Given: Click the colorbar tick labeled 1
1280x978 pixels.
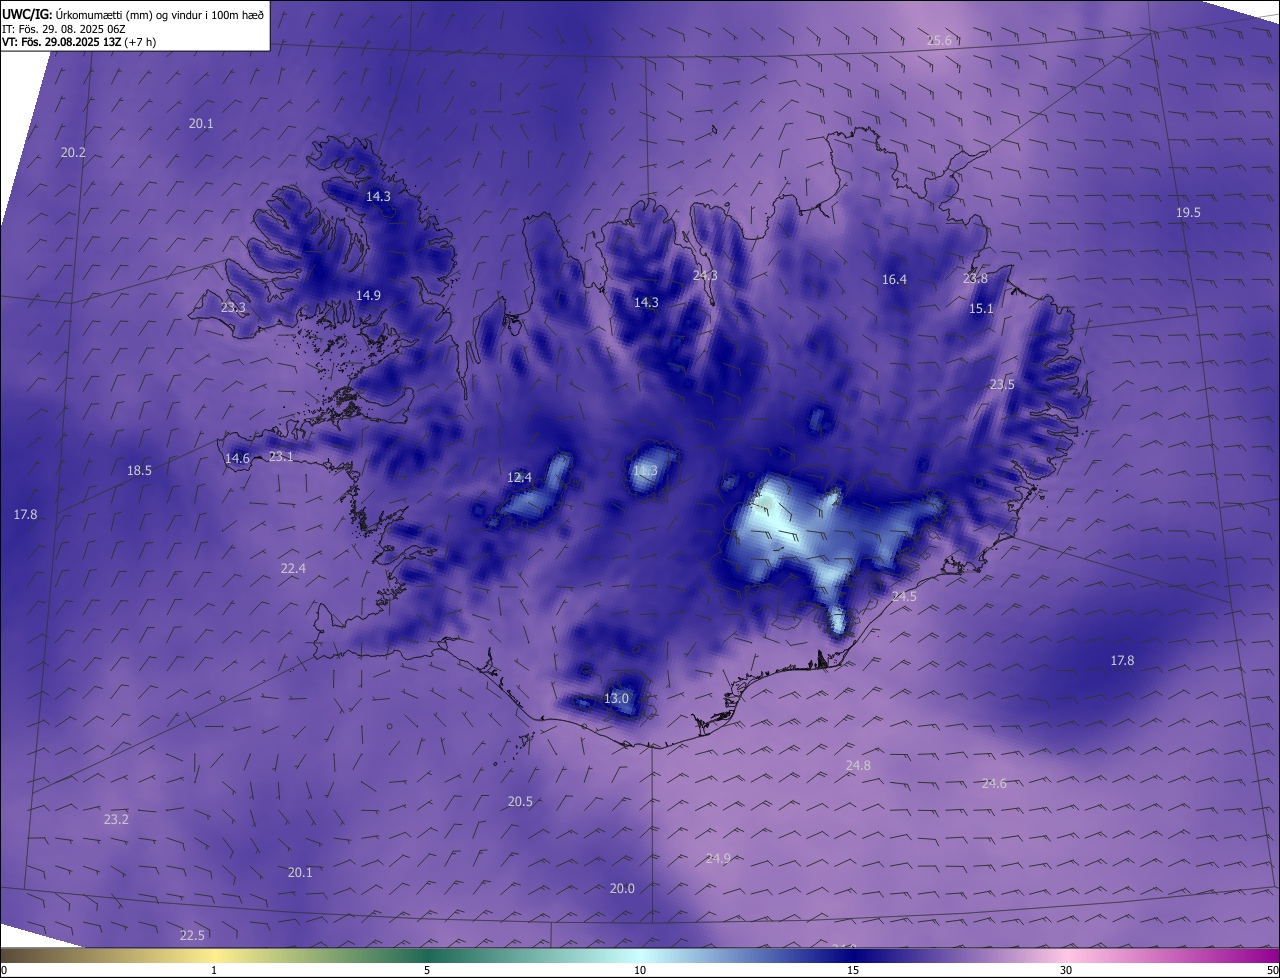Looking at the screenshot, I should (x=214, y=970).
